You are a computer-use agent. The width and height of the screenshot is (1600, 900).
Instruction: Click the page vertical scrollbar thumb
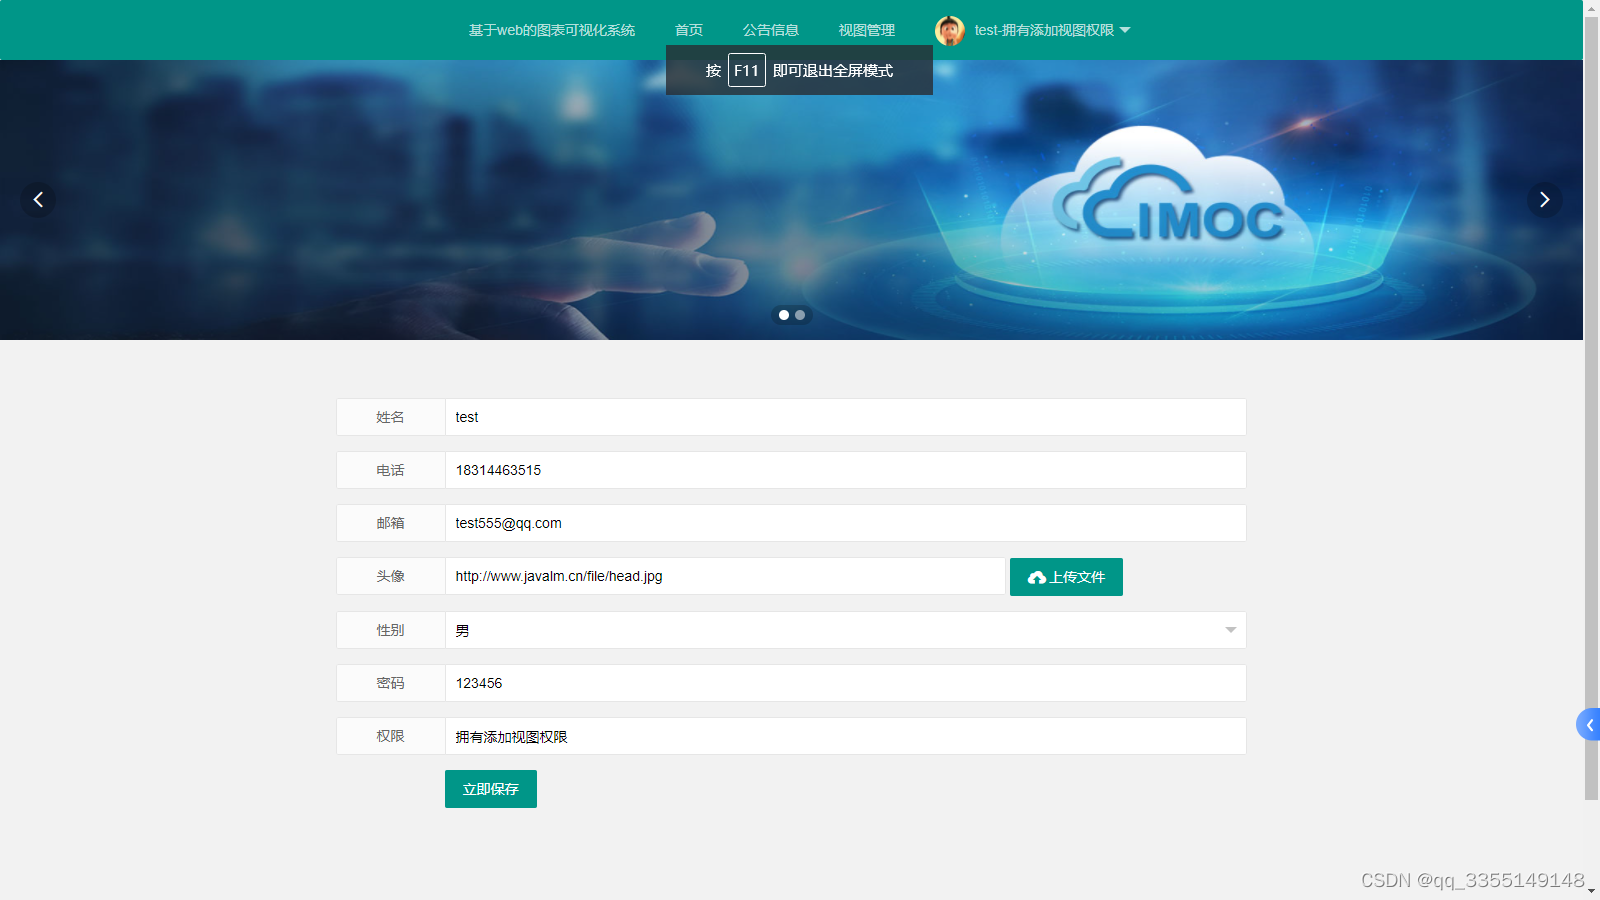(1592, 408)
